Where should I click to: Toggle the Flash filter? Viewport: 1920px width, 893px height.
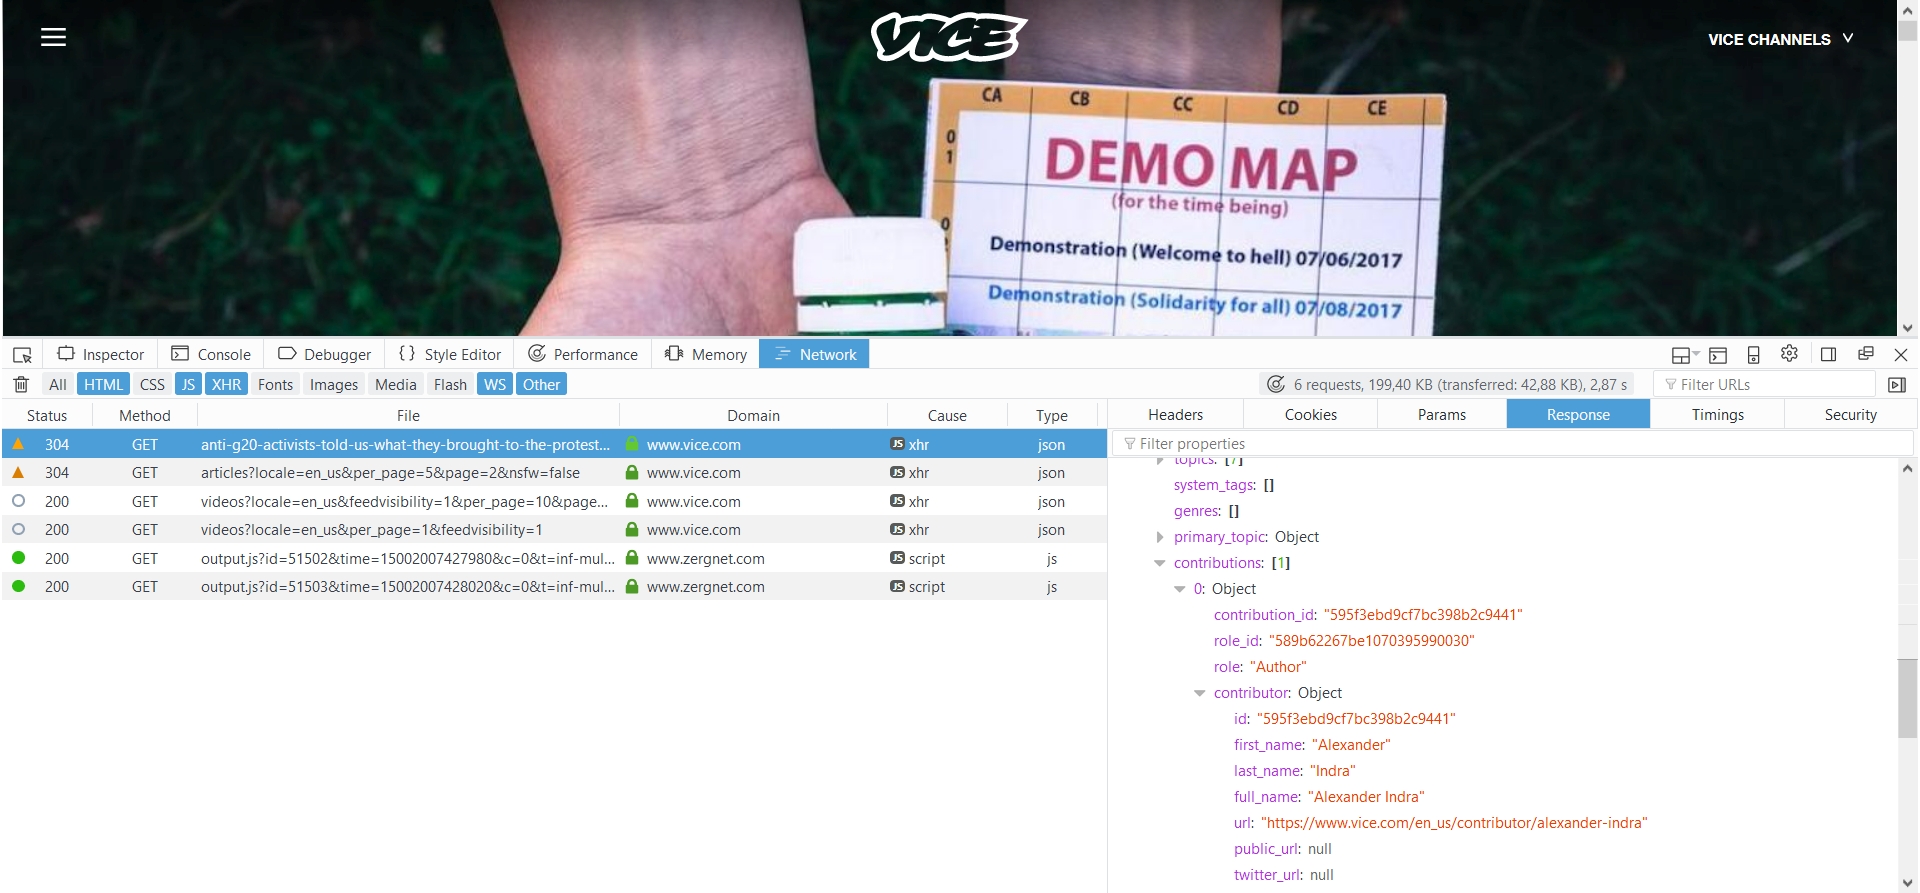pyautogui.click(x=450, y=385)
